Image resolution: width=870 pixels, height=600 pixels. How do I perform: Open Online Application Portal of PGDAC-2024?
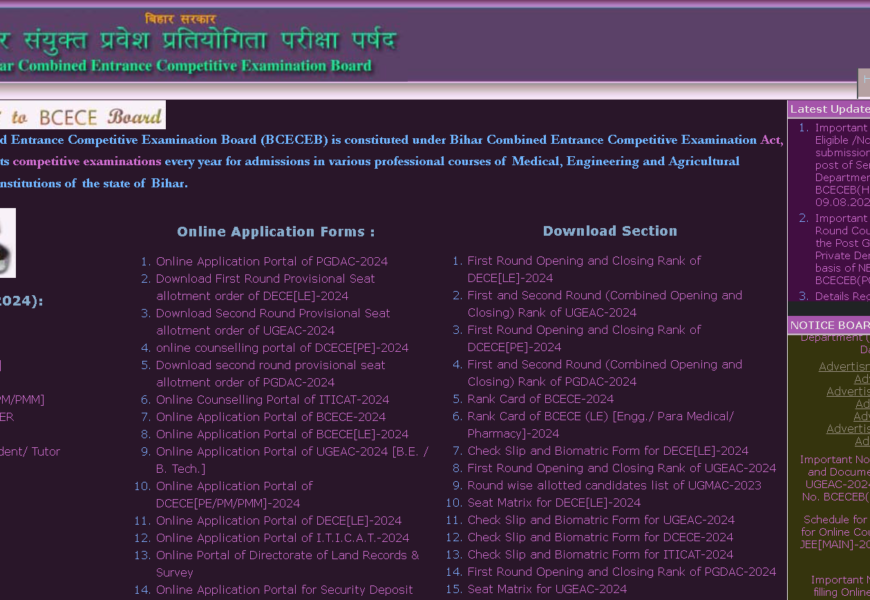[x=271, y=261]
